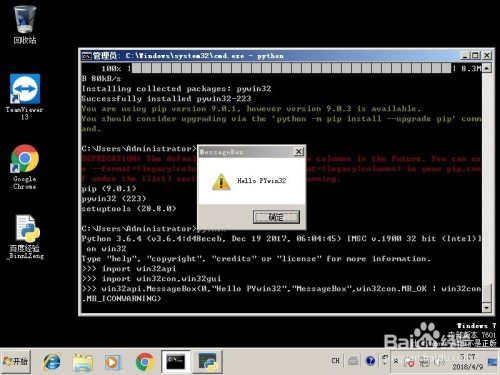
Task: Switch to the cmd window taskbar button
Action: (x=176, y=362)
